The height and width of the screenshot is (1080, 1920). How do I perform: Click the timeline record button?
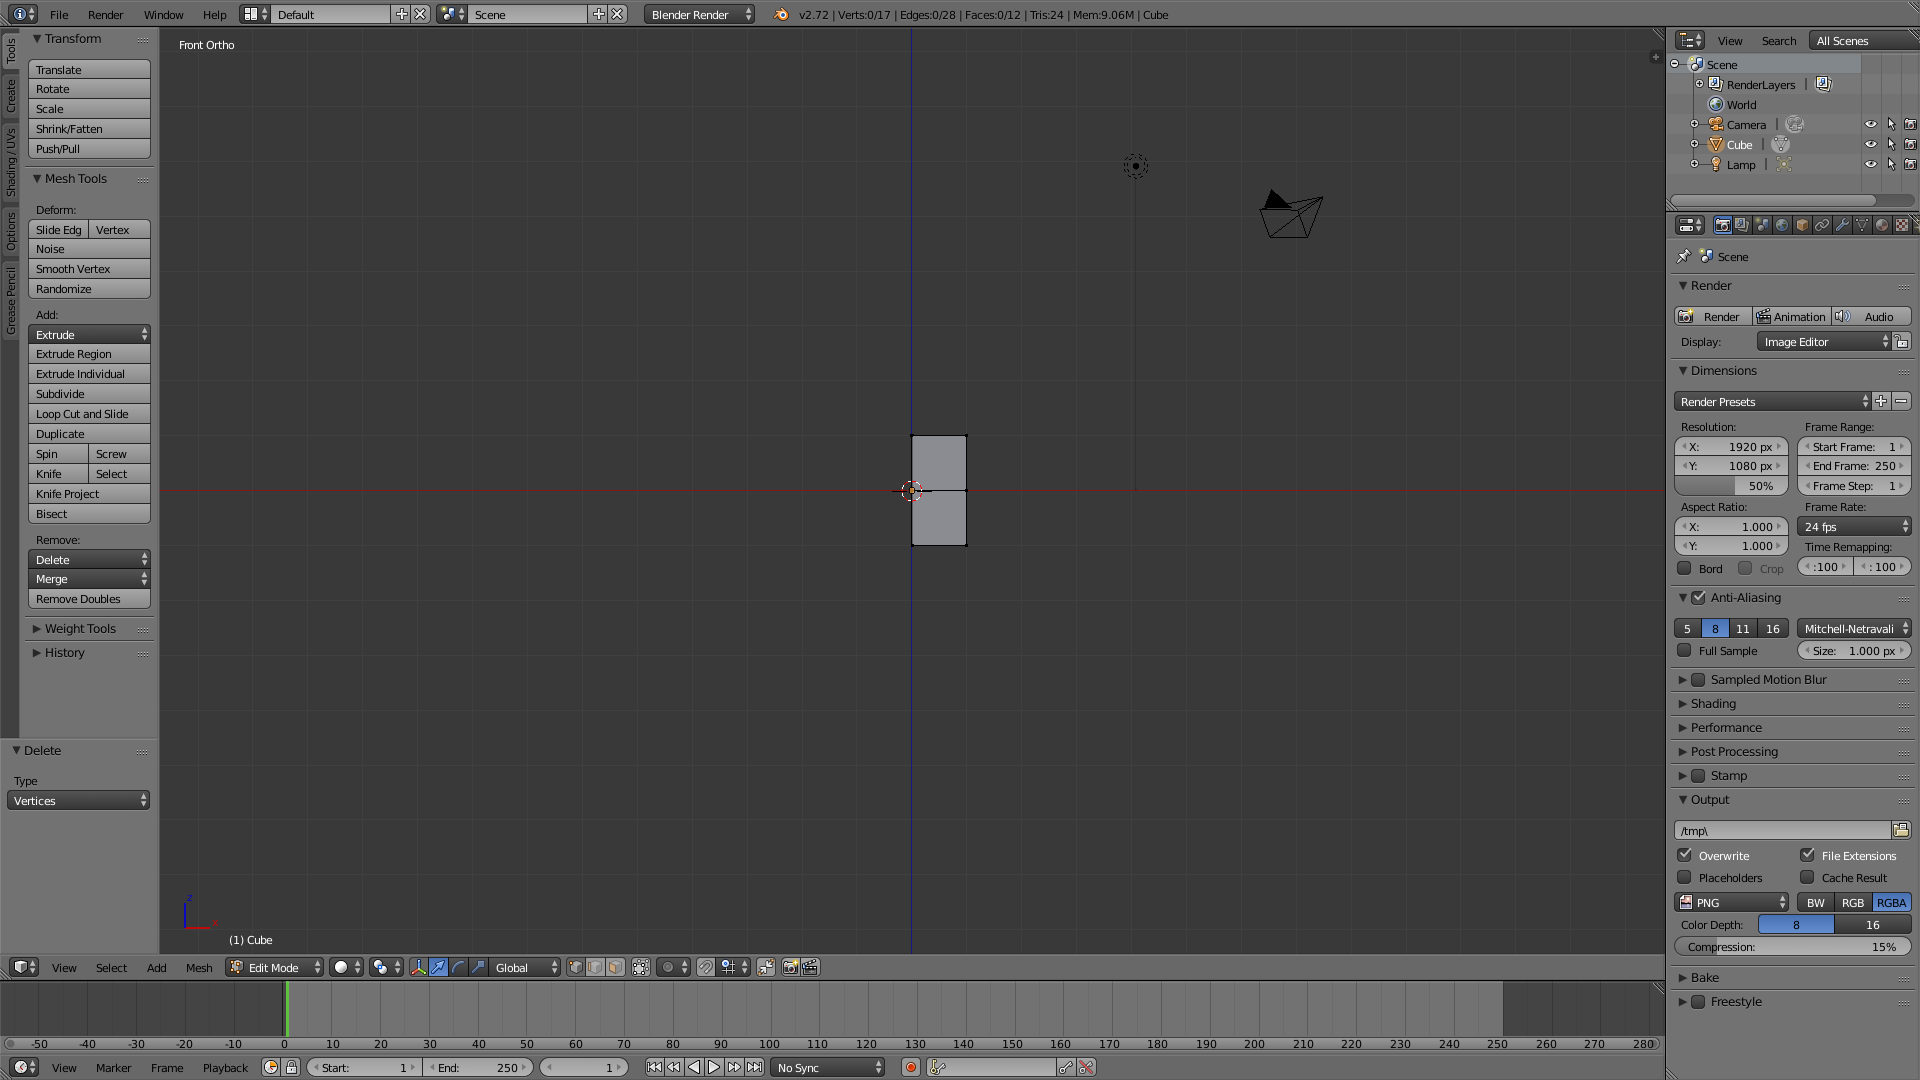pos(911,1067)
